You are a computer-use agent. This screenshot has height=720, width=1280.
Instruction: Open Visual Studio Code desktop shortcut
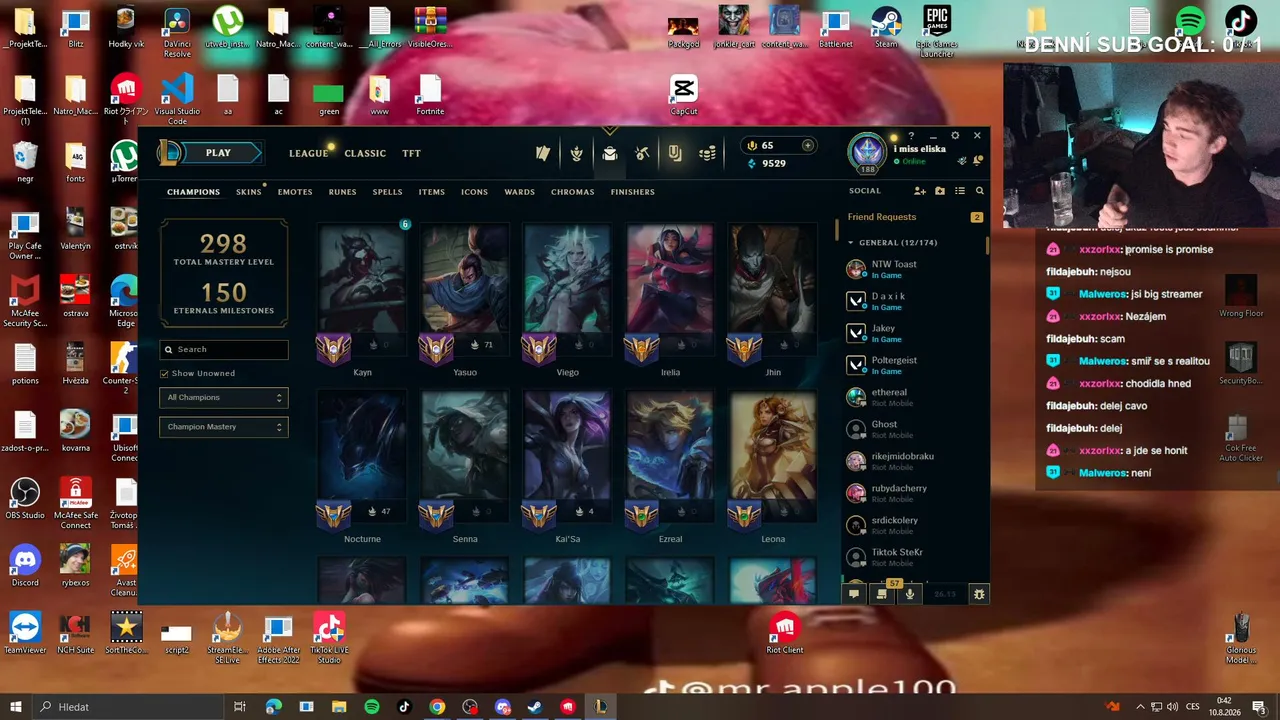[x=177, y=100]
